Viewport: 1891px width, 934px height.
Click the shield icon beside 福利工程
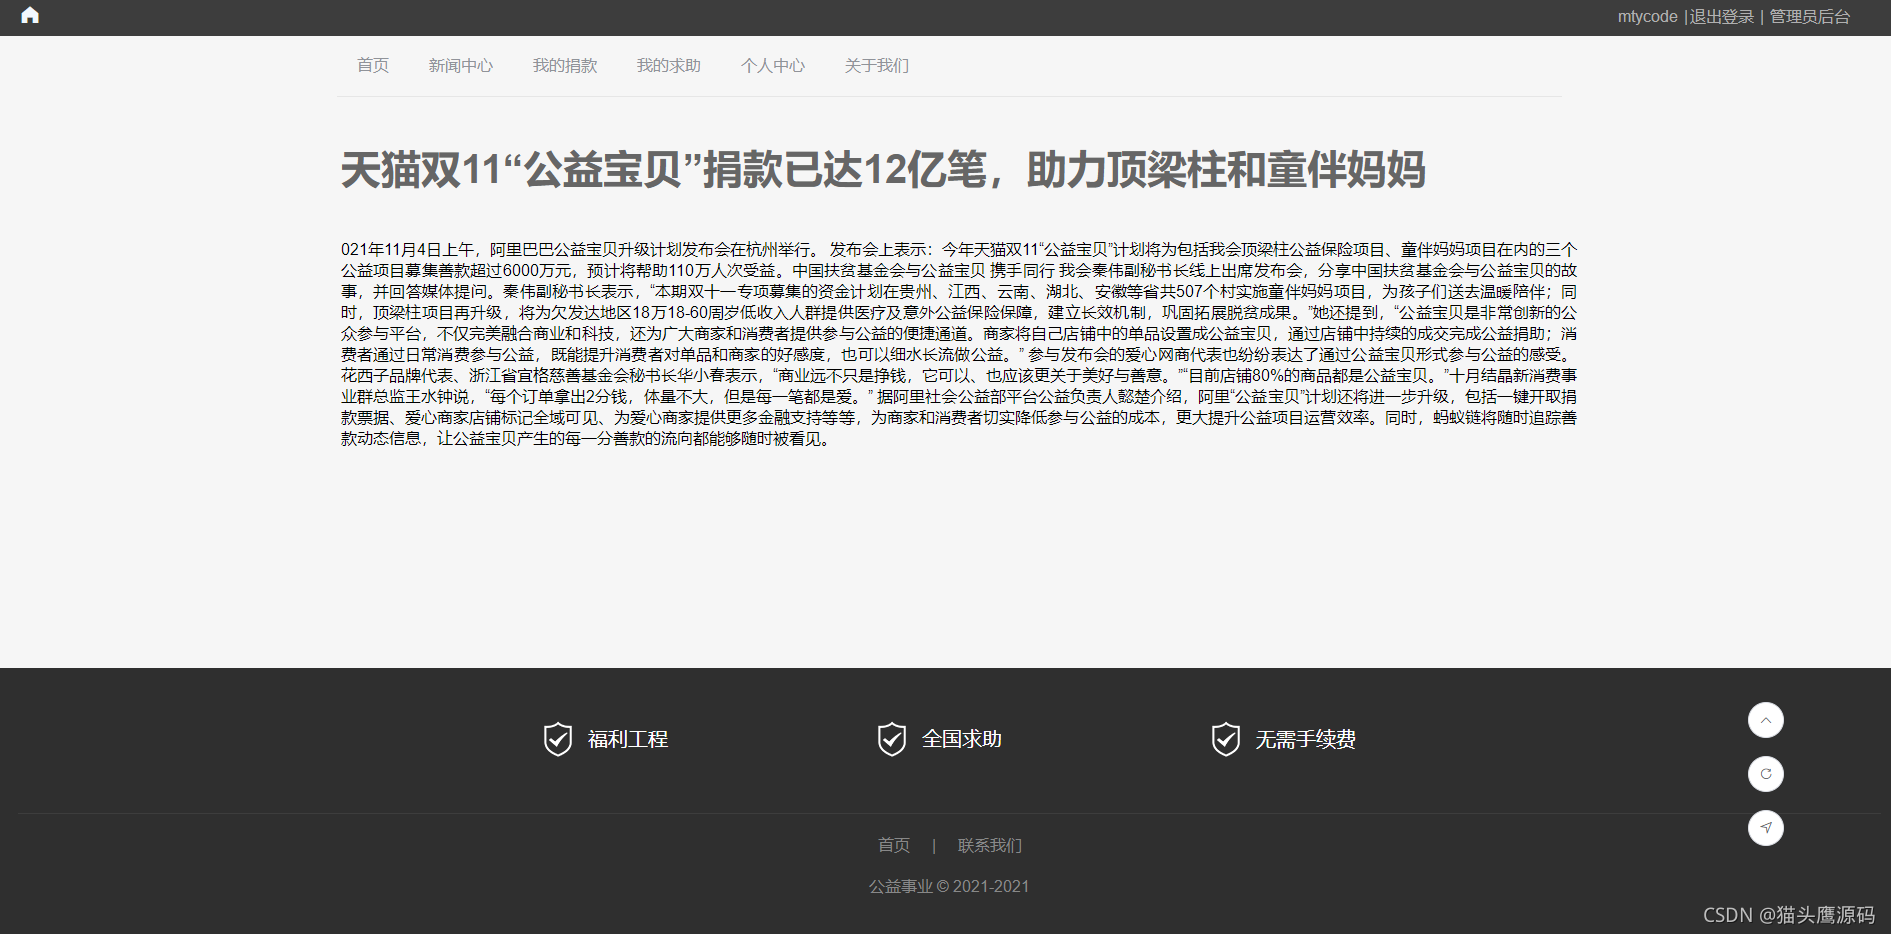pos(558,739)
